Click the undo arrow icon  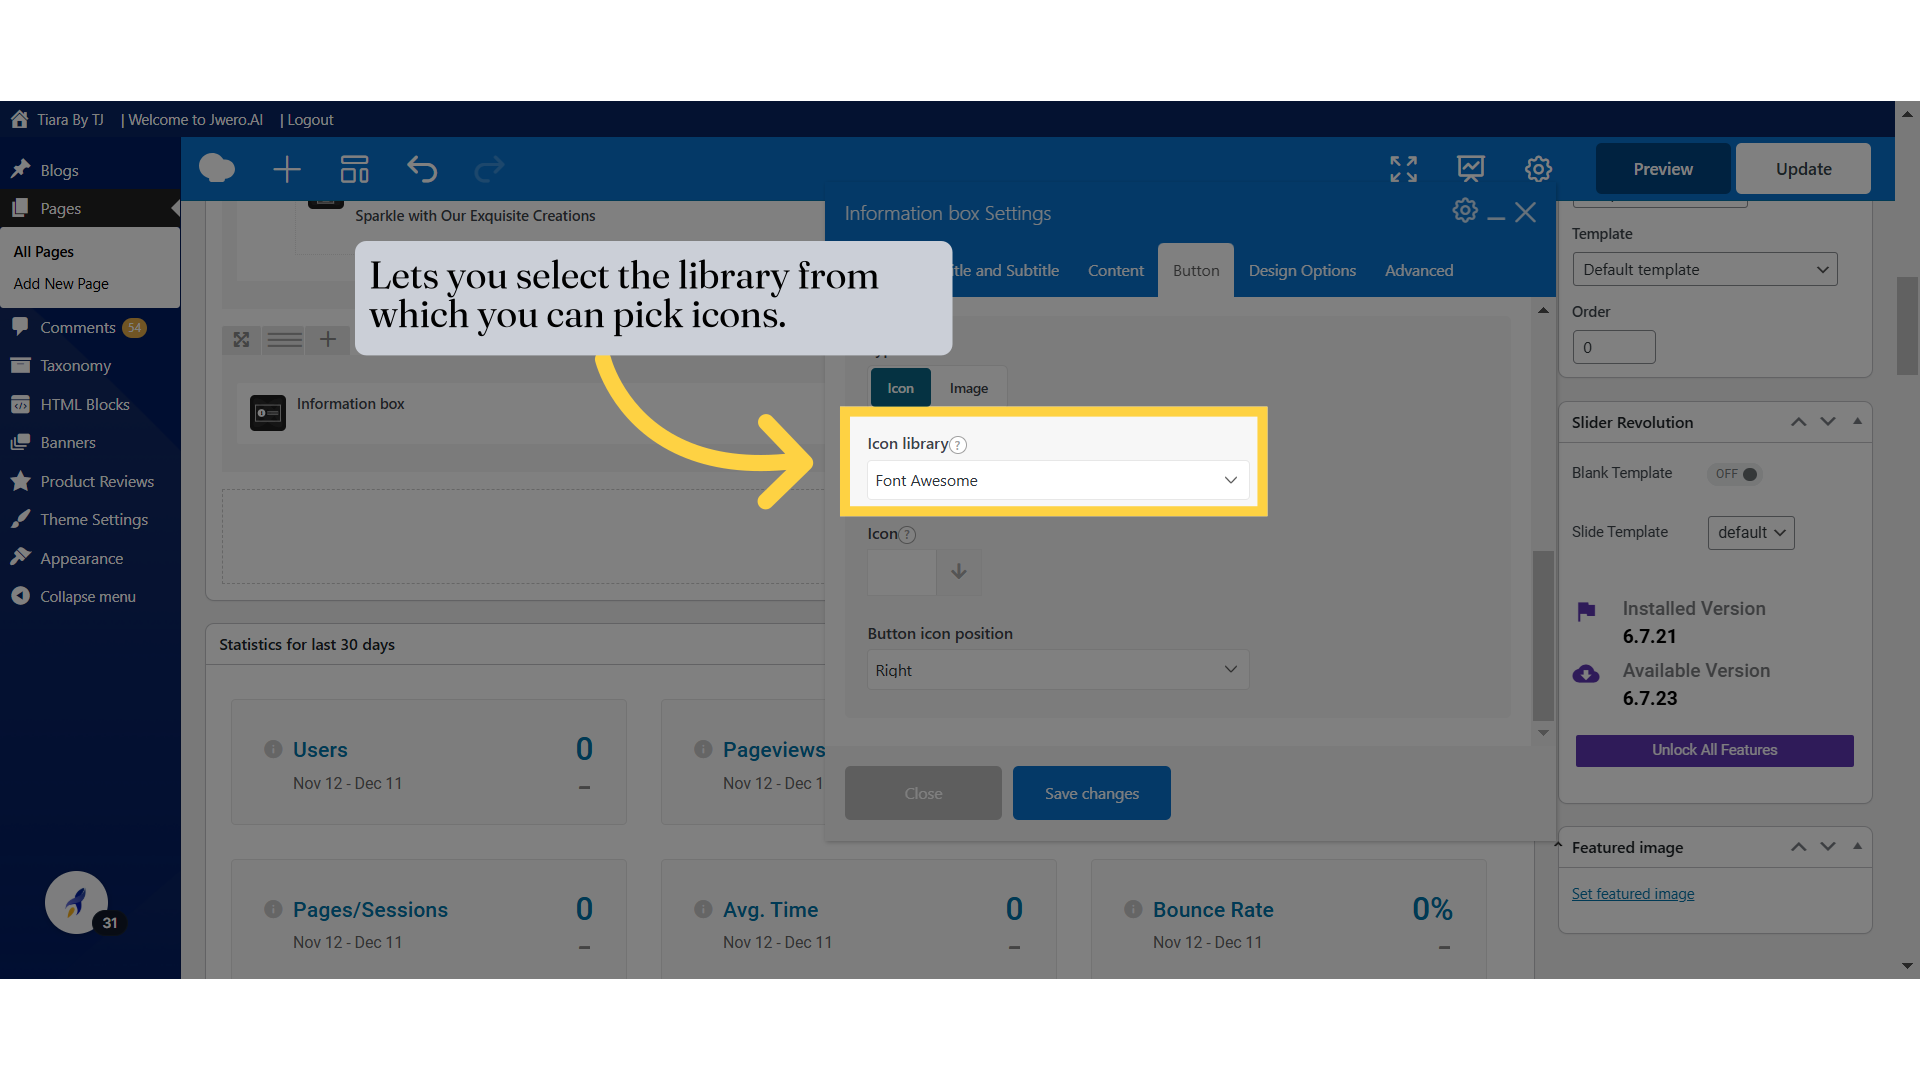click(x=422, y=169)
